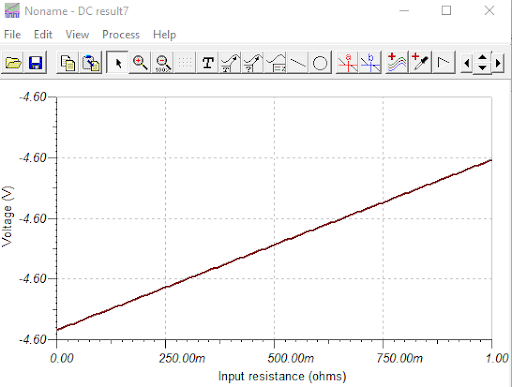Open the Edit menu
This screenshot has height=387, width=512.
(43, 34)
